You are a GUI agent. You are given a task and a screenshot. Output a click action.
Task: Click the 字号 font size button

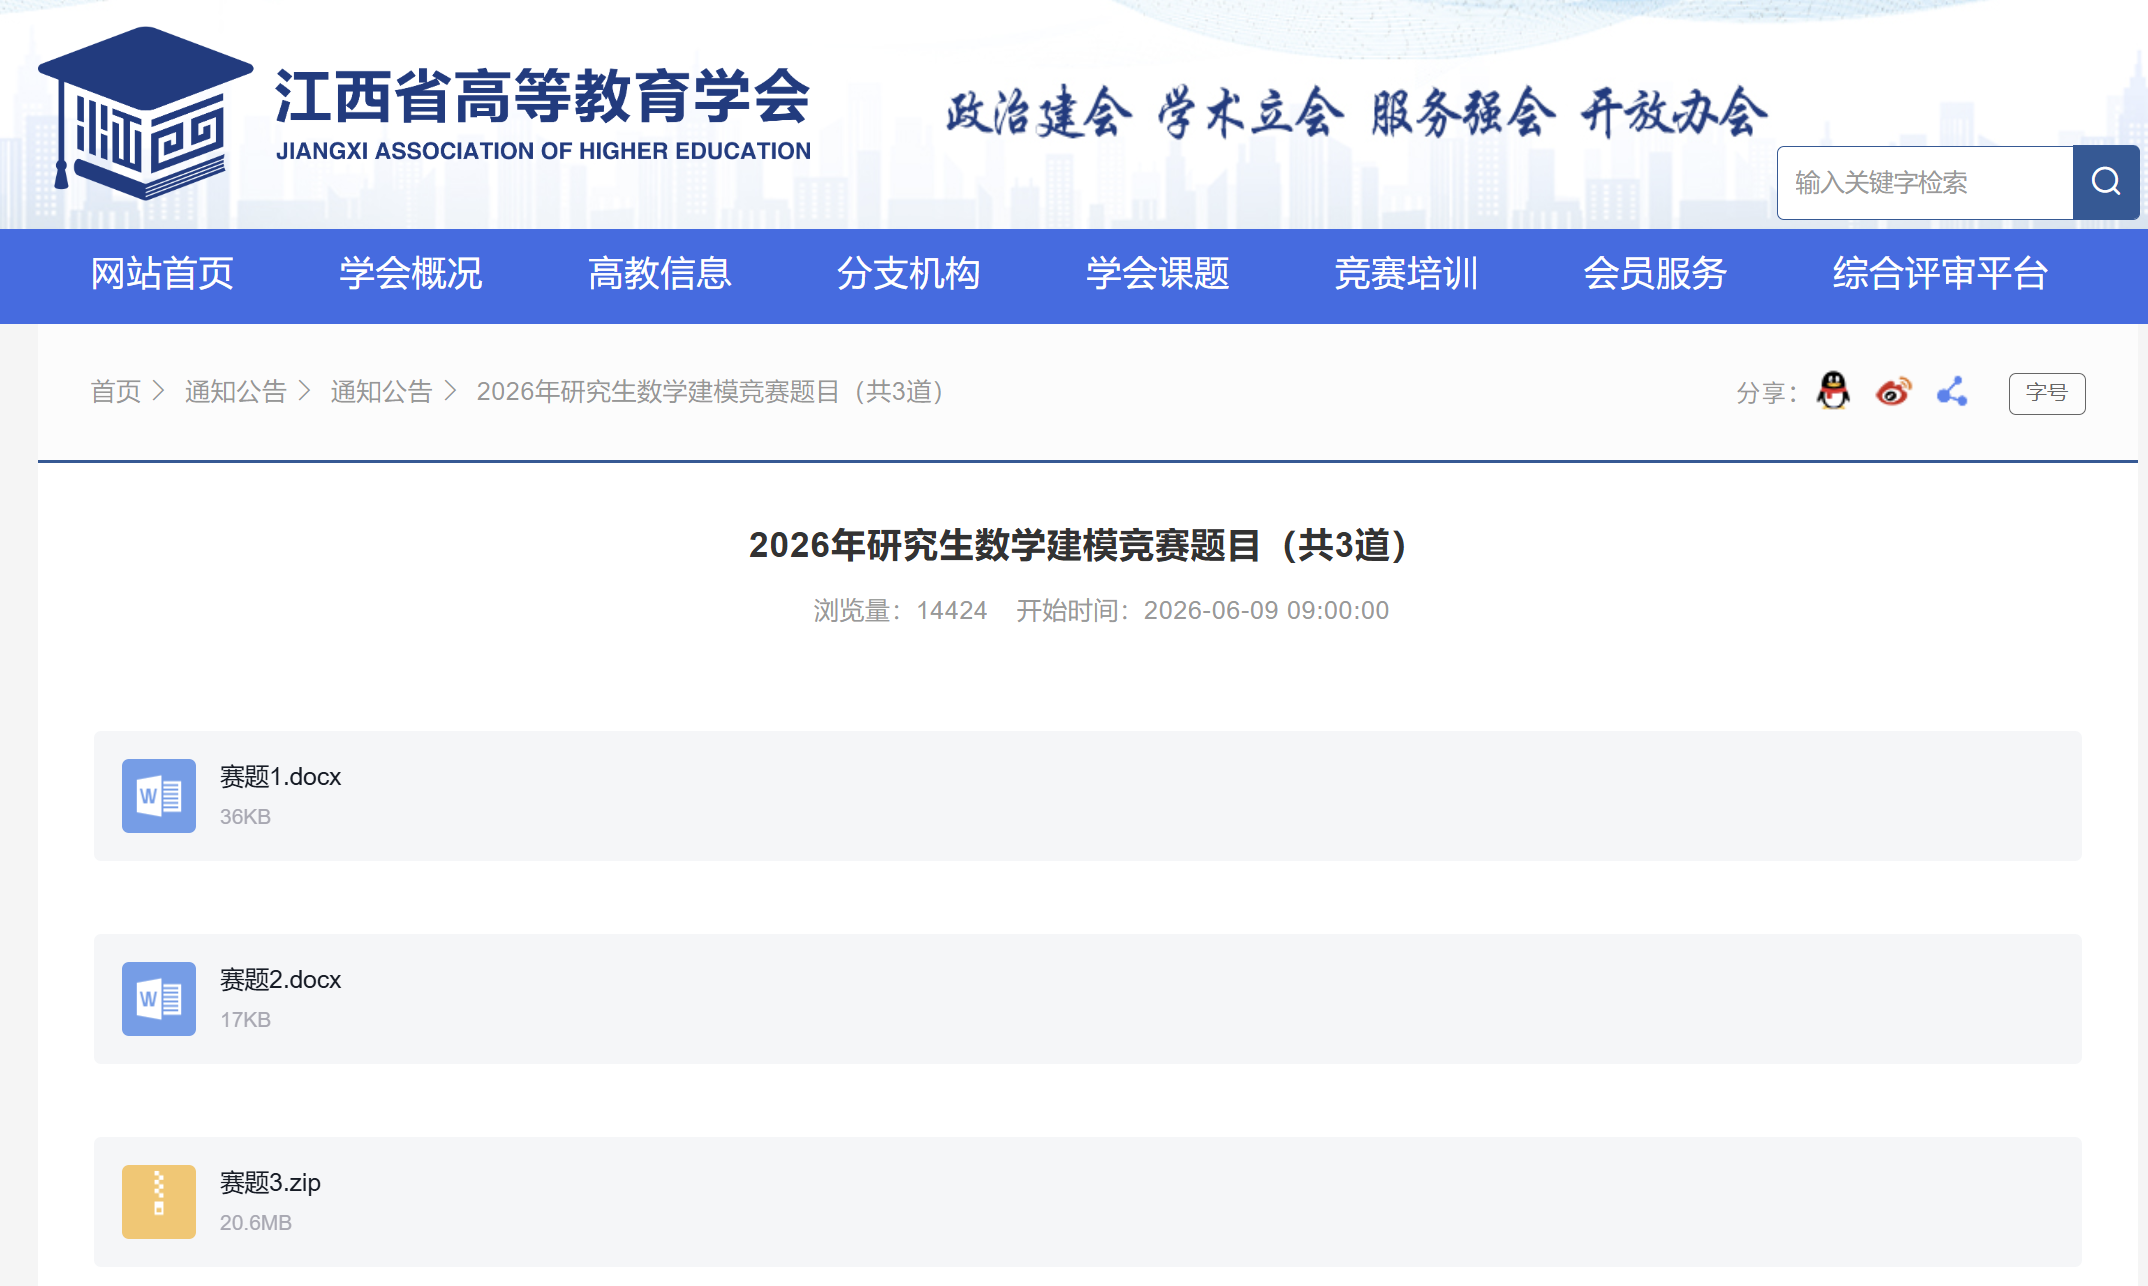2047,393
